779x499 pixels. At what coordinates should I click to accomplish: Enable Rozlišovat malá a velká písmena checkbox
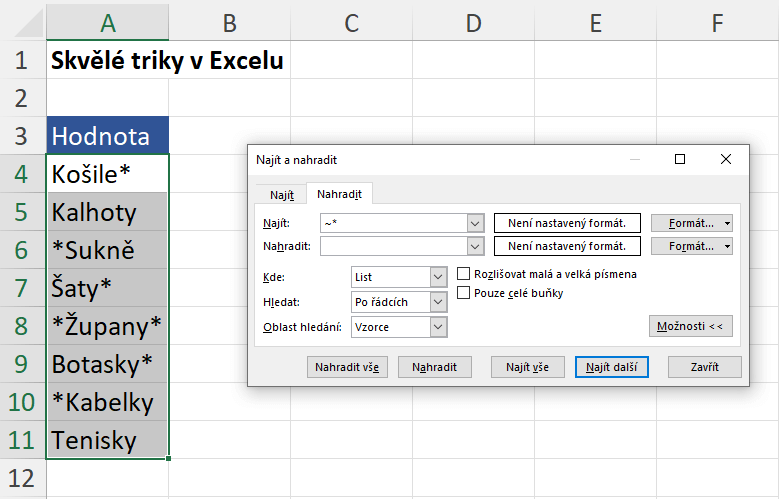pos(464,273)
